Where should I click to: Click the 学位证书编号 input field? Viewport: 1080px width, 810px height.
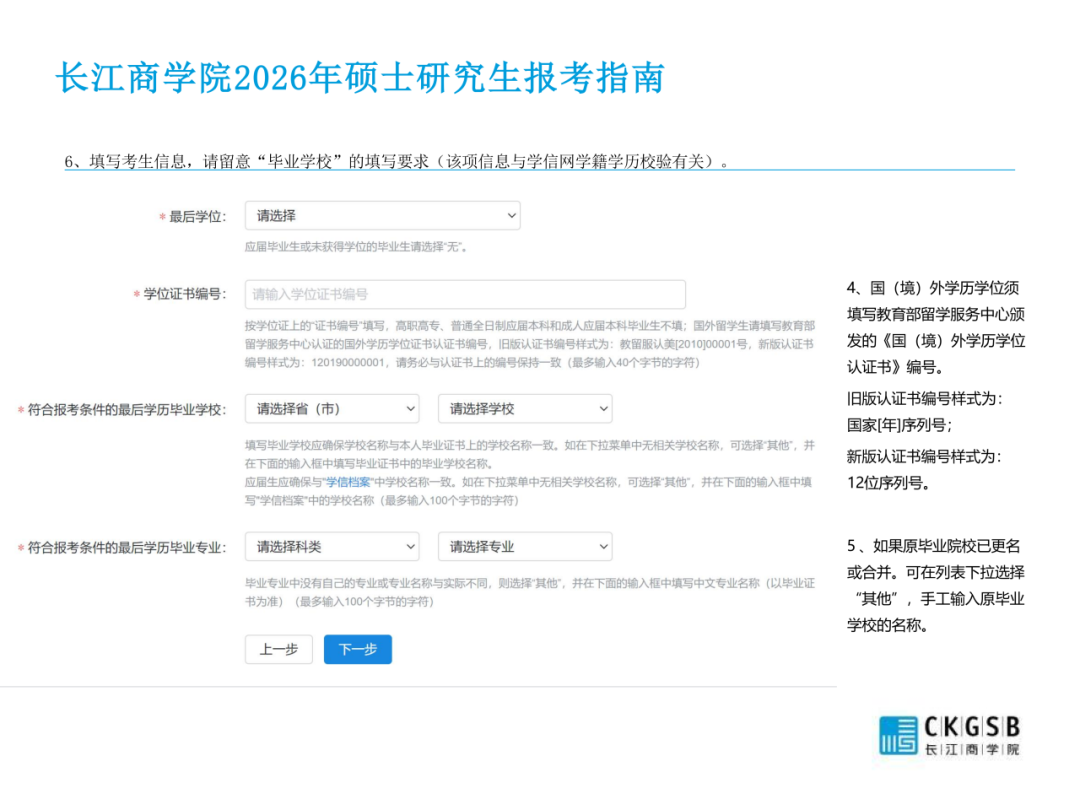point(465,294)
